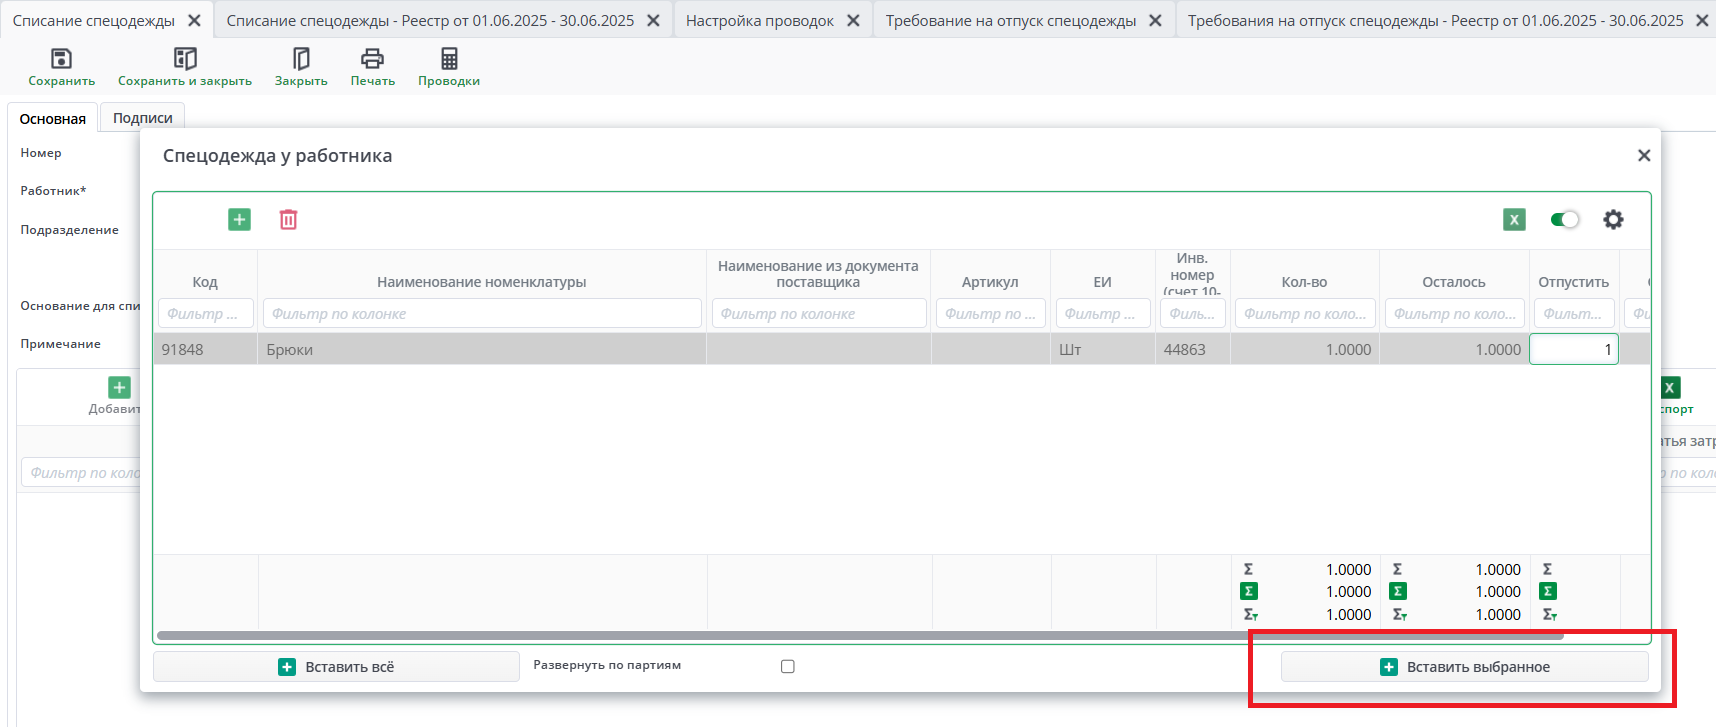Click filter field under Наименование номенклатуры
The width and height of the screenshot is (1716, 727).
pyautogui.click(x=482, y=314)
